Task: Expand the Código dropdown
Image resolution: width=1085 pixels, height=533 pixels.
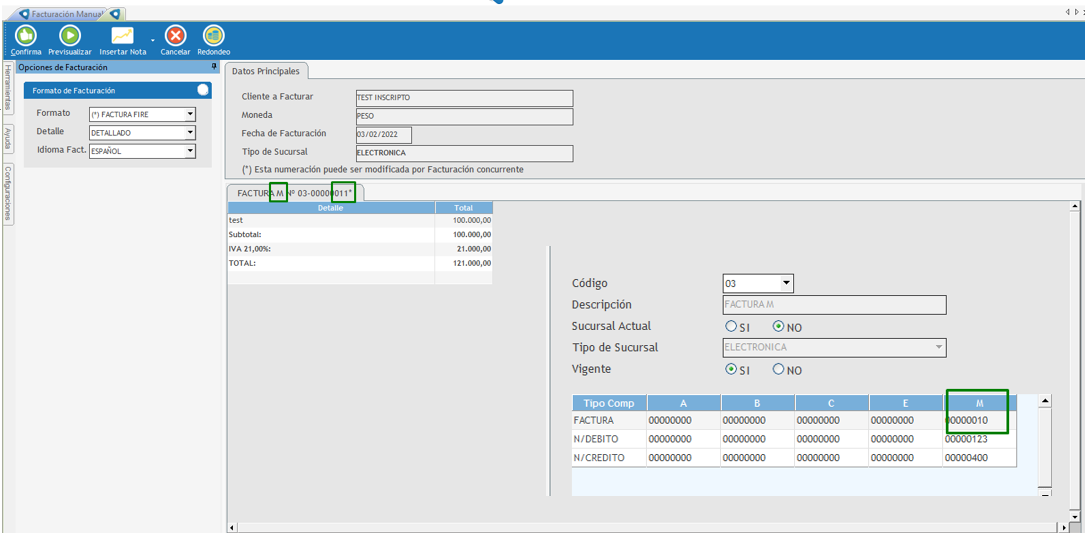Action: point(786,284)
